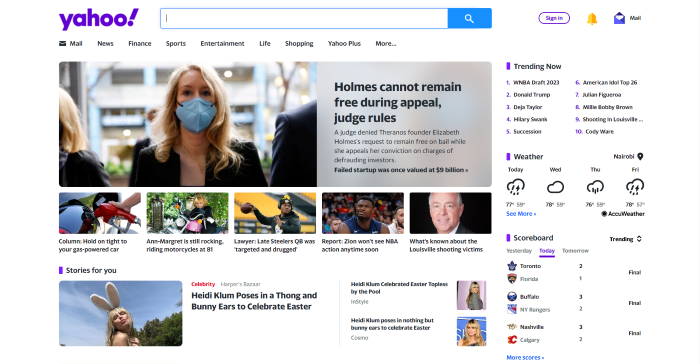Click the Yahoo logo

[x=99, y=19]
